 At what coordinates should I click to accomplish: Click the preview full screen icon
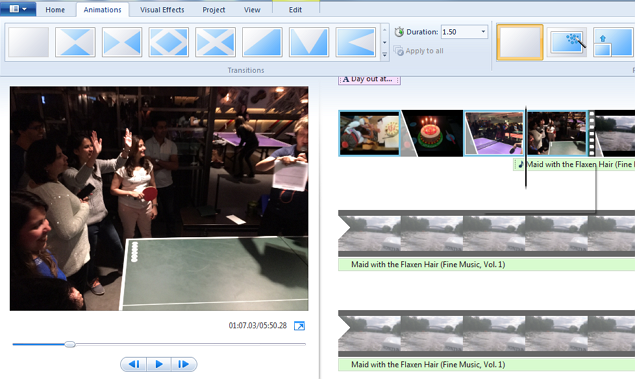tap(299, 326)
